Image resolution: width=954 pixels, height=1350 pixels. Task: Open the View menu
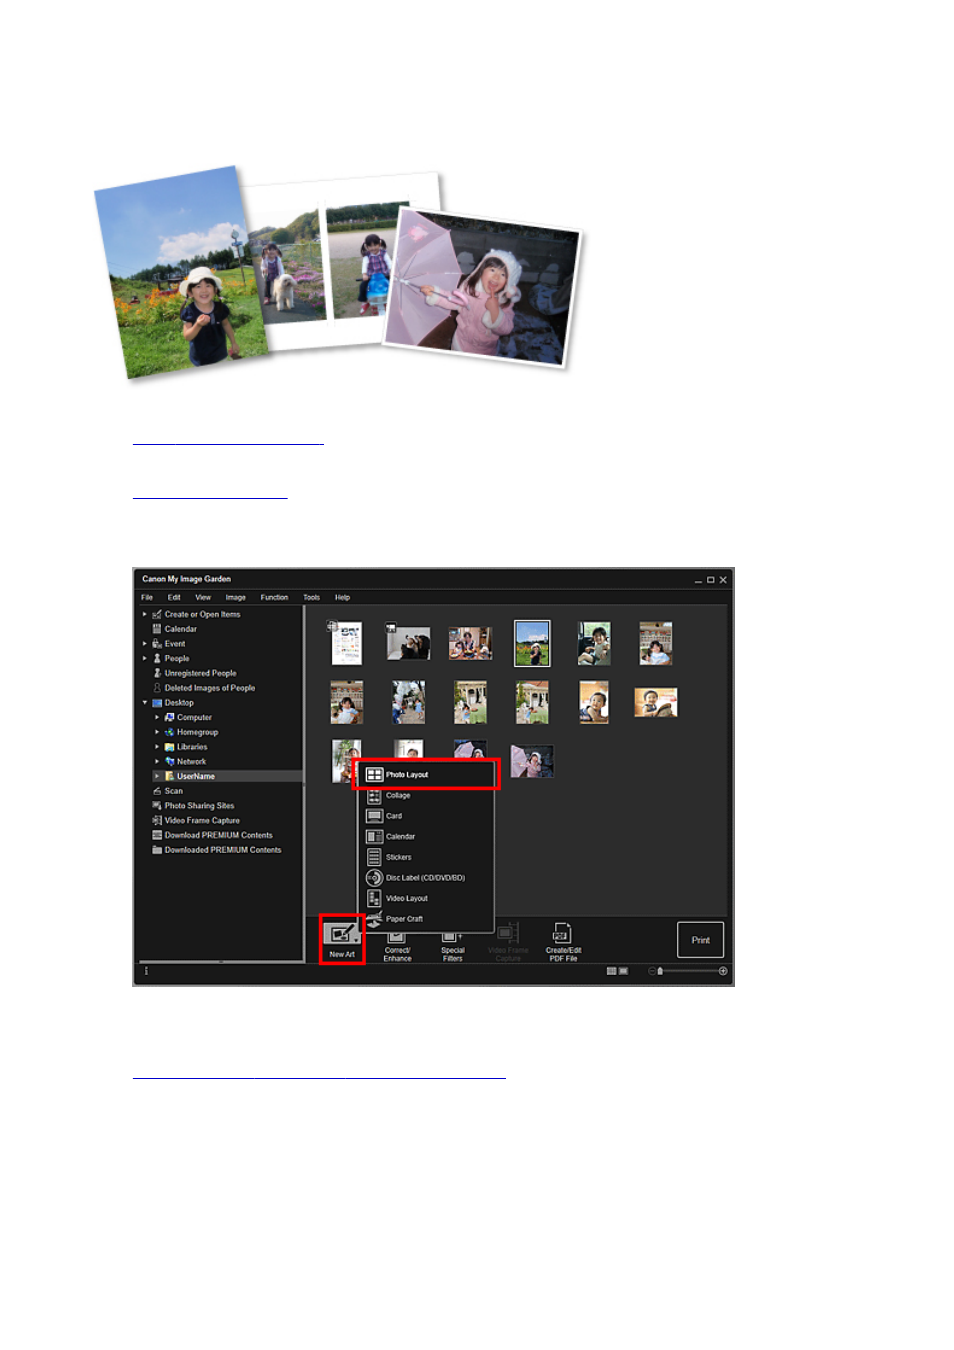coord(203,598)
